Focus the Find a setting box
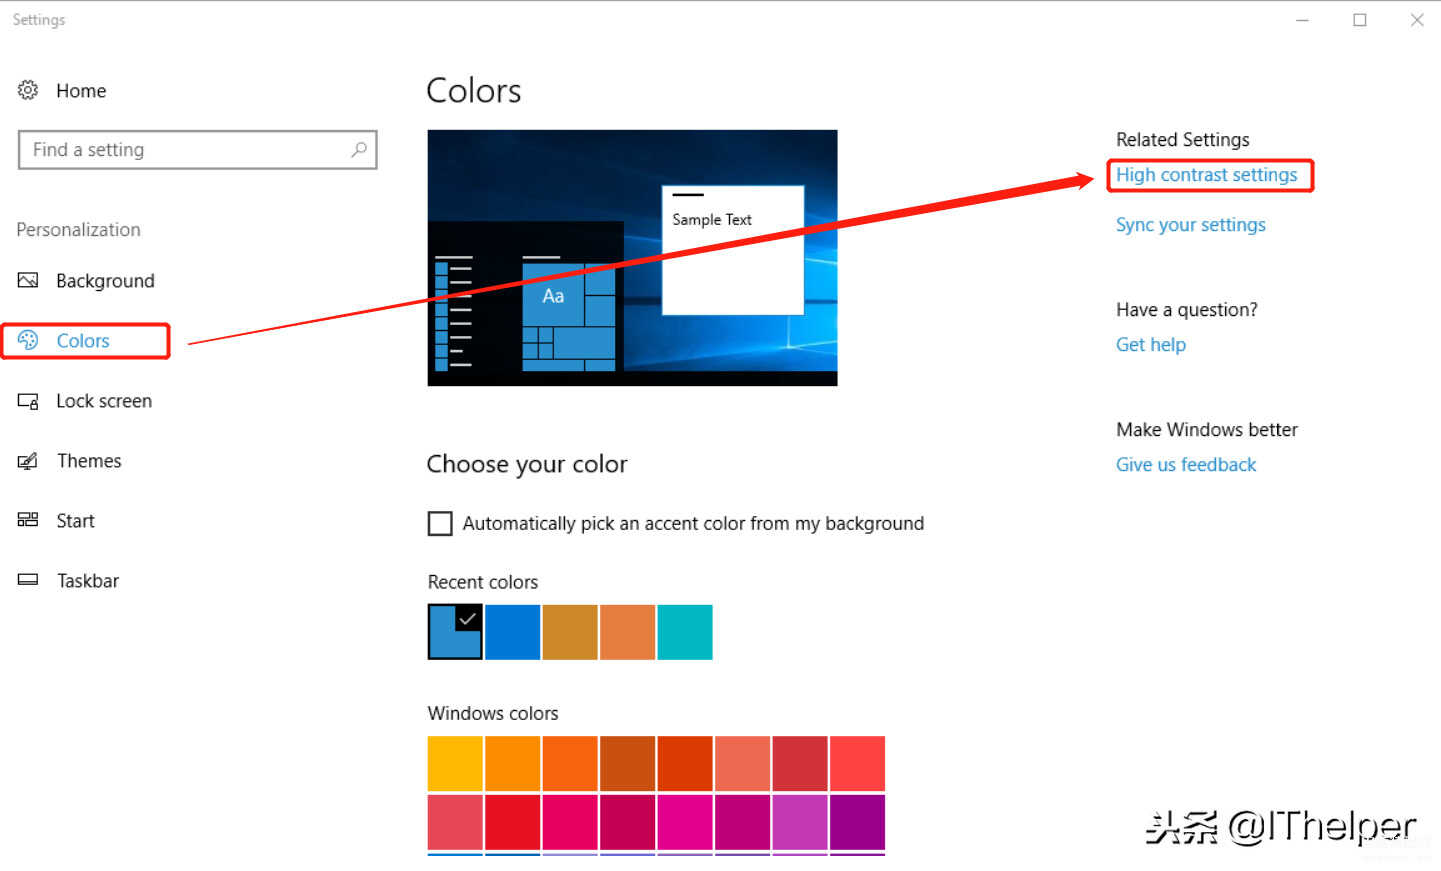The height and width of the screenshot is (871, 1441). click(x=197, y=150)
